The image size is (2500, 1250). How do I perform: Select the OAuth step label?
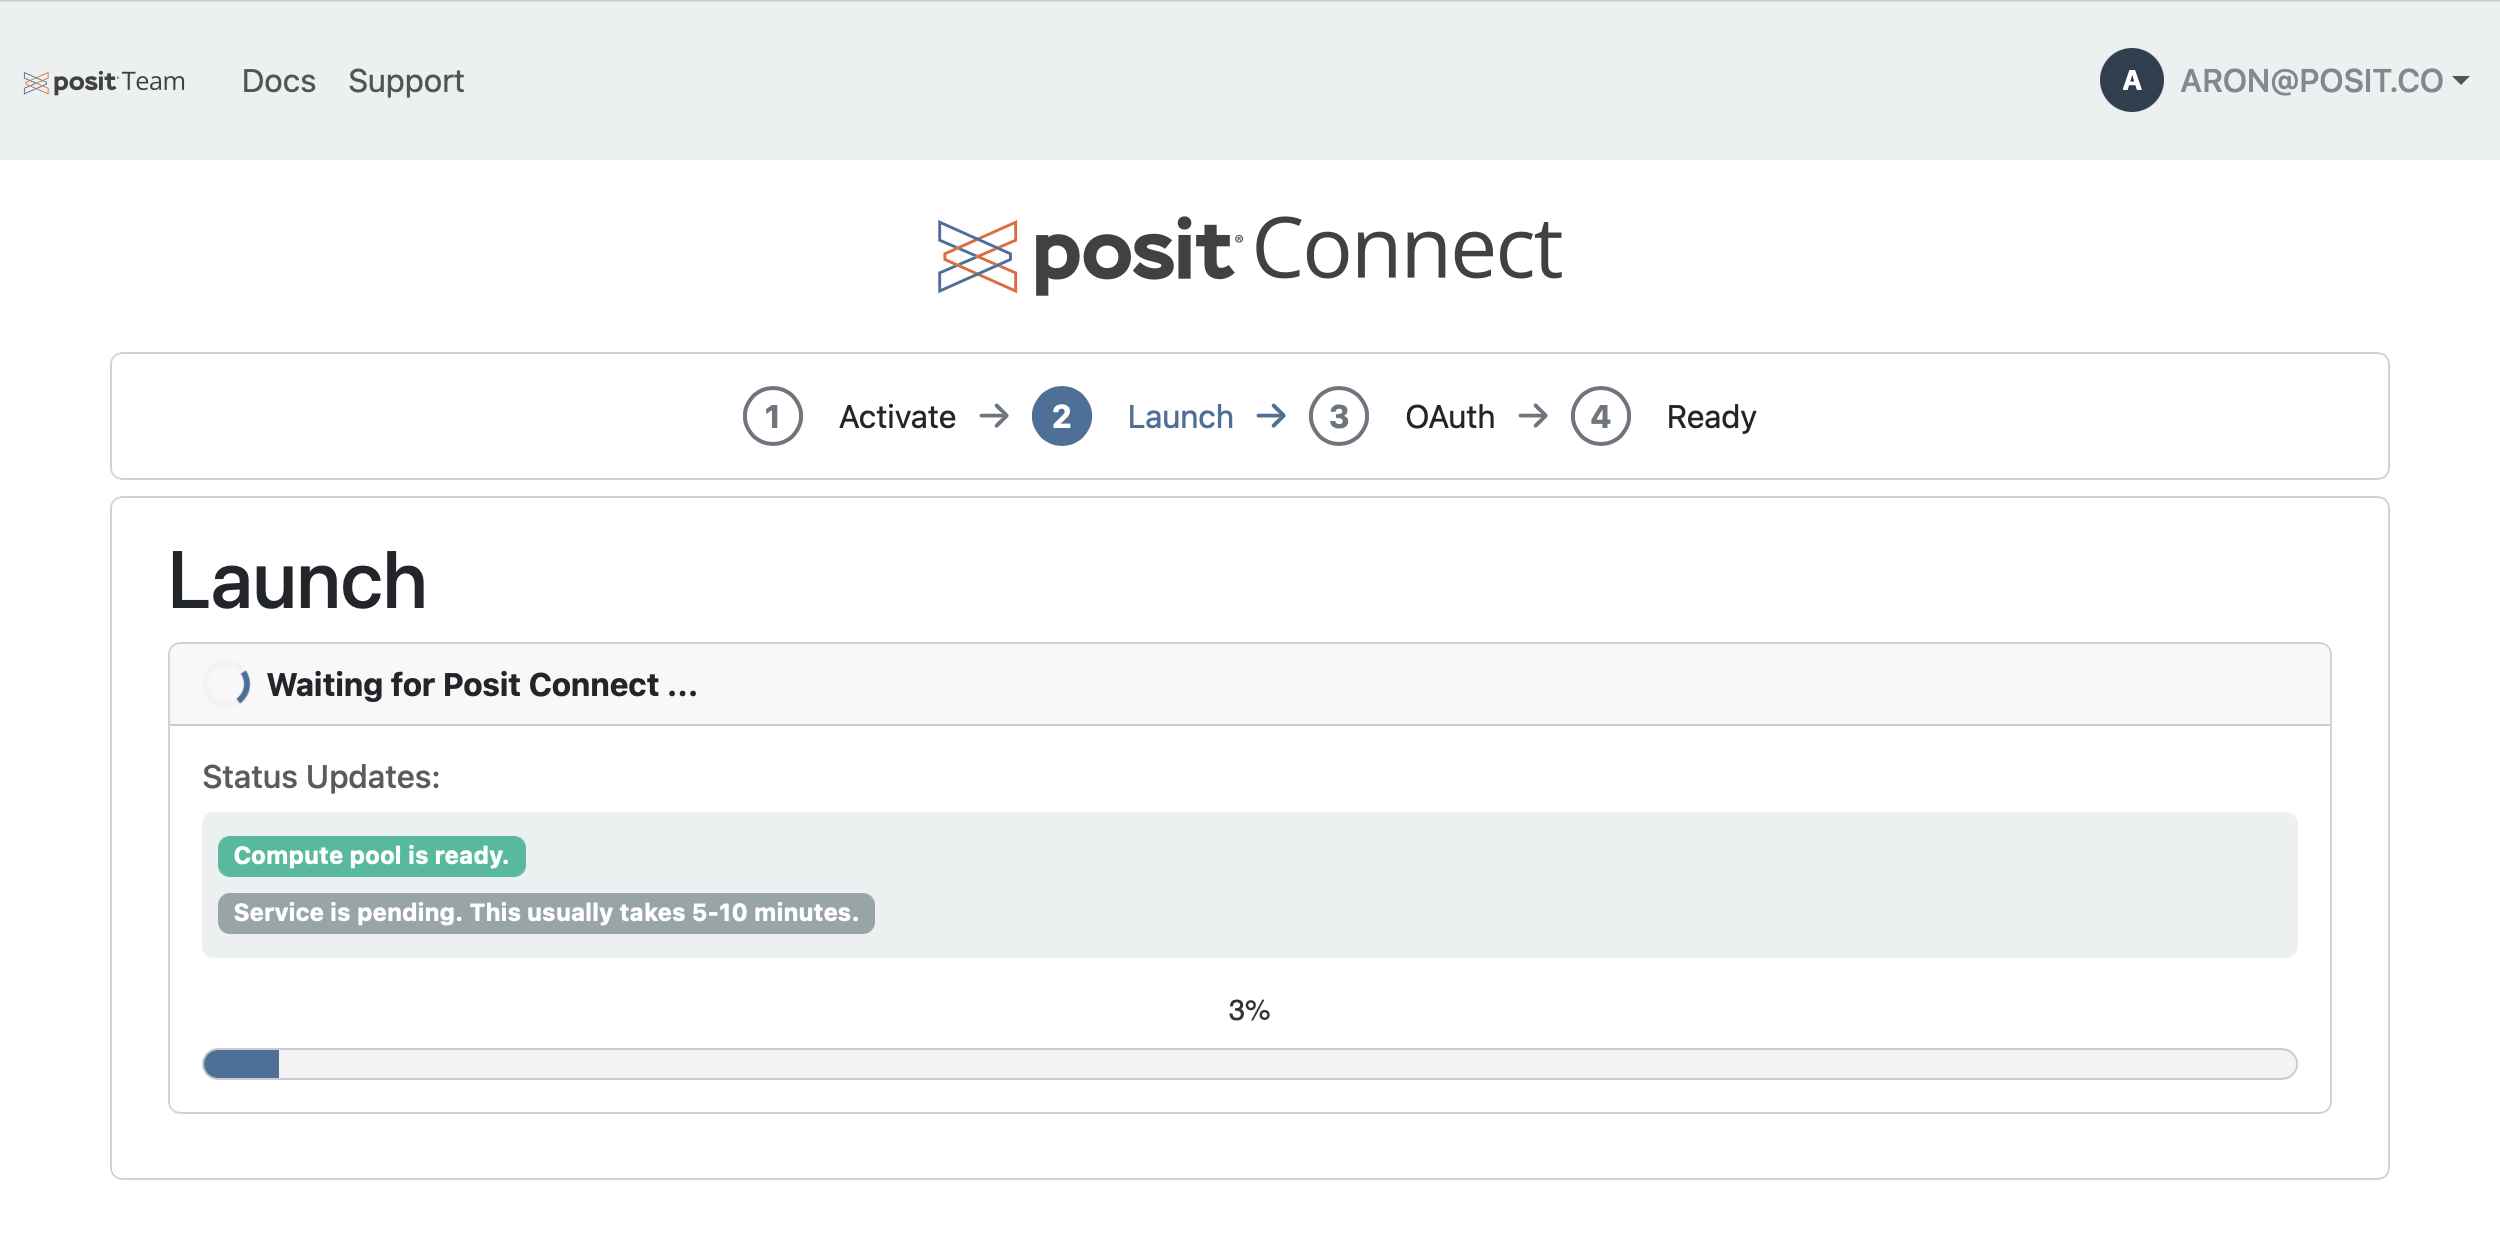pos(1449,417)
